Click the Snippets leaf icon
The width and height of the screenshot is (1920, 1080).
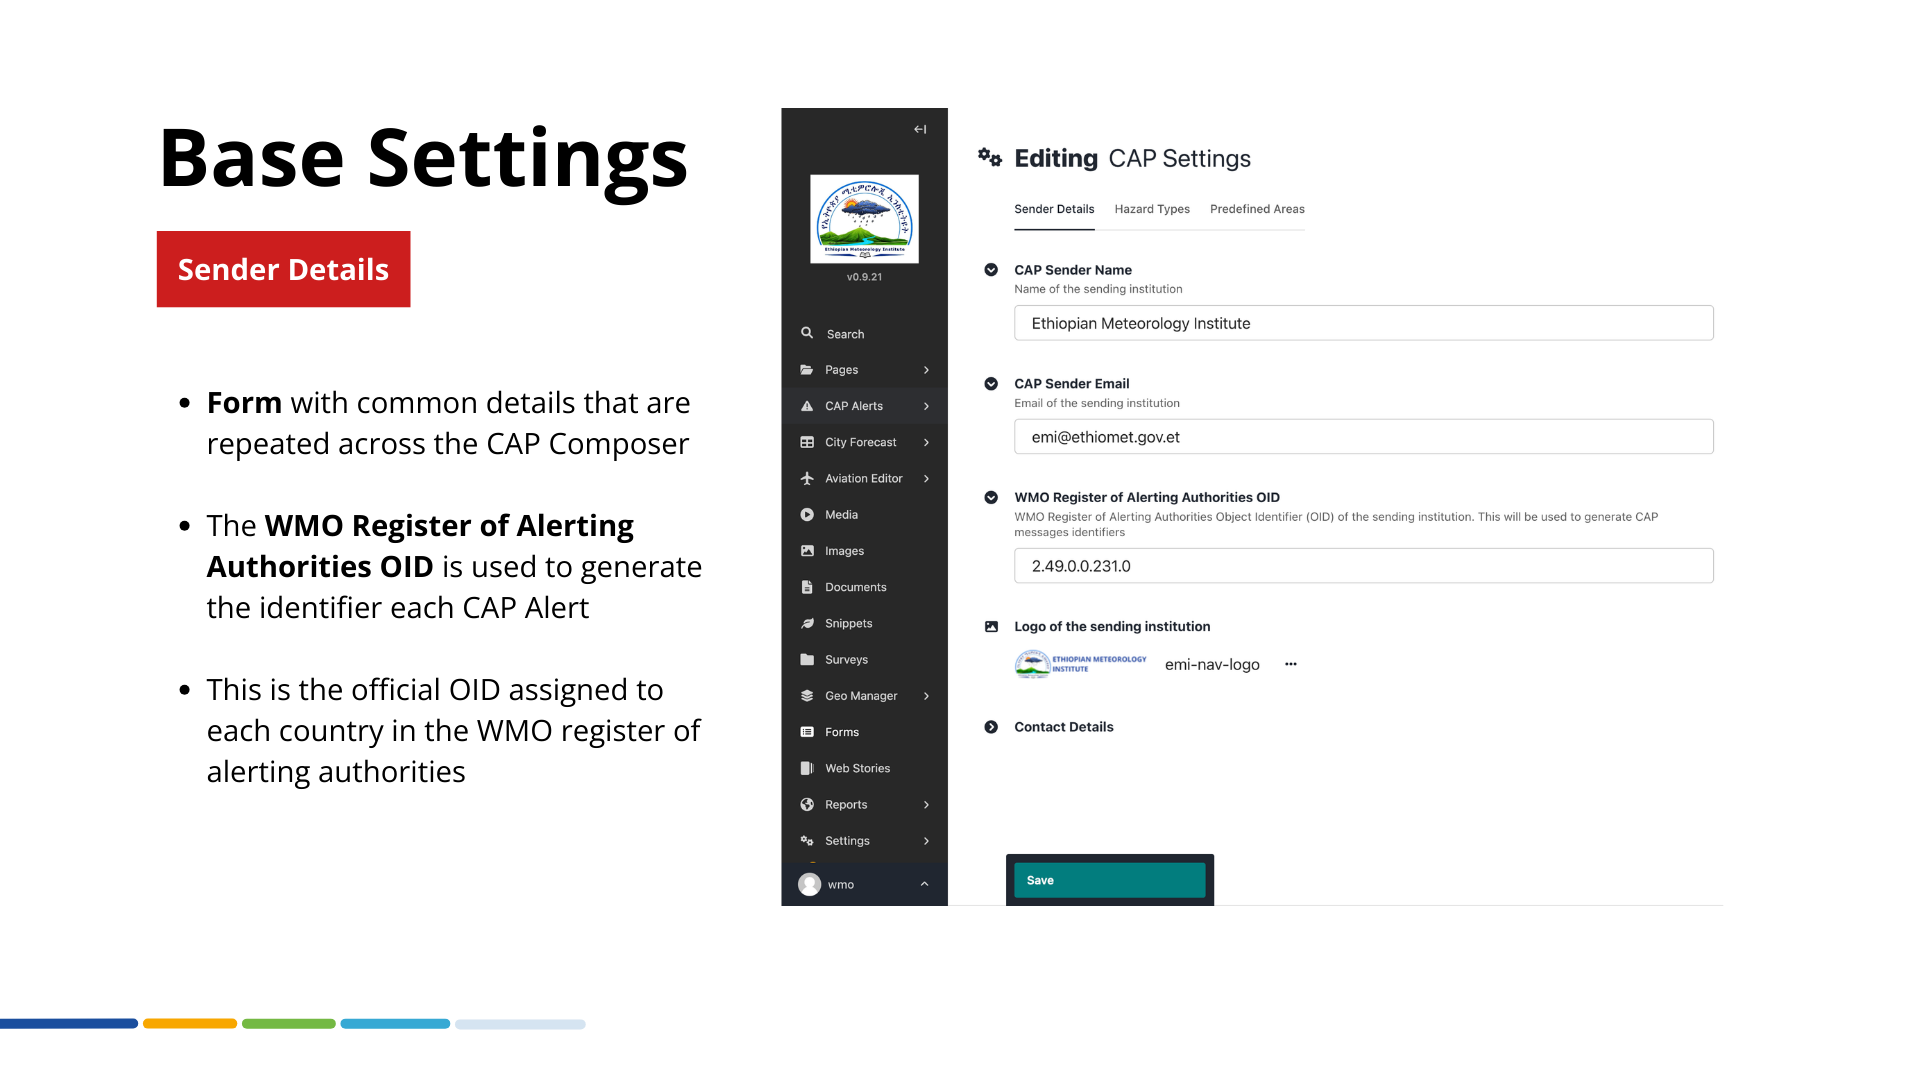807,623
